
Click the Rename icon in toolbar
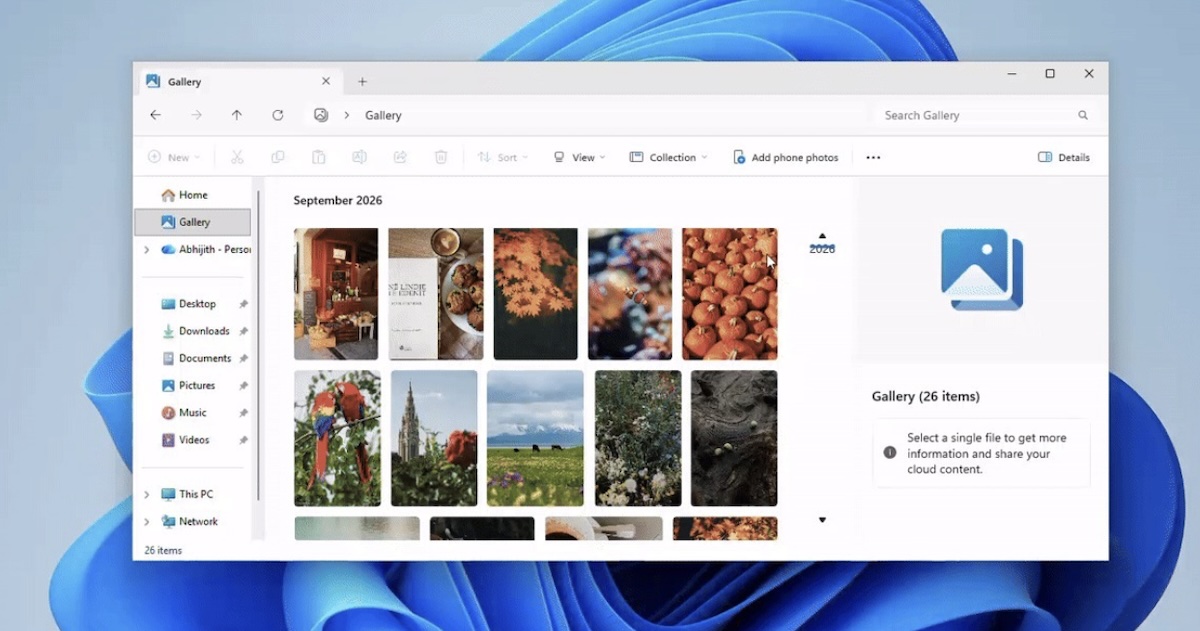359,157
